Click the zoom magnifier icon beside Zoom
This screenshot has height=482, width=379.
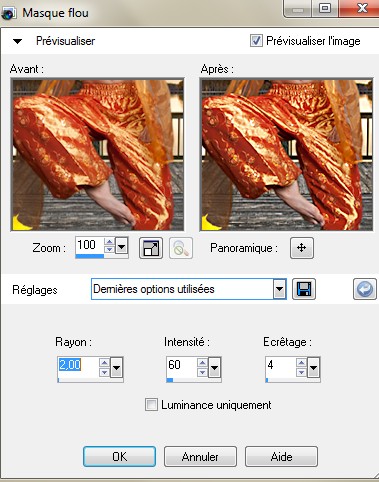pos(181,248)
